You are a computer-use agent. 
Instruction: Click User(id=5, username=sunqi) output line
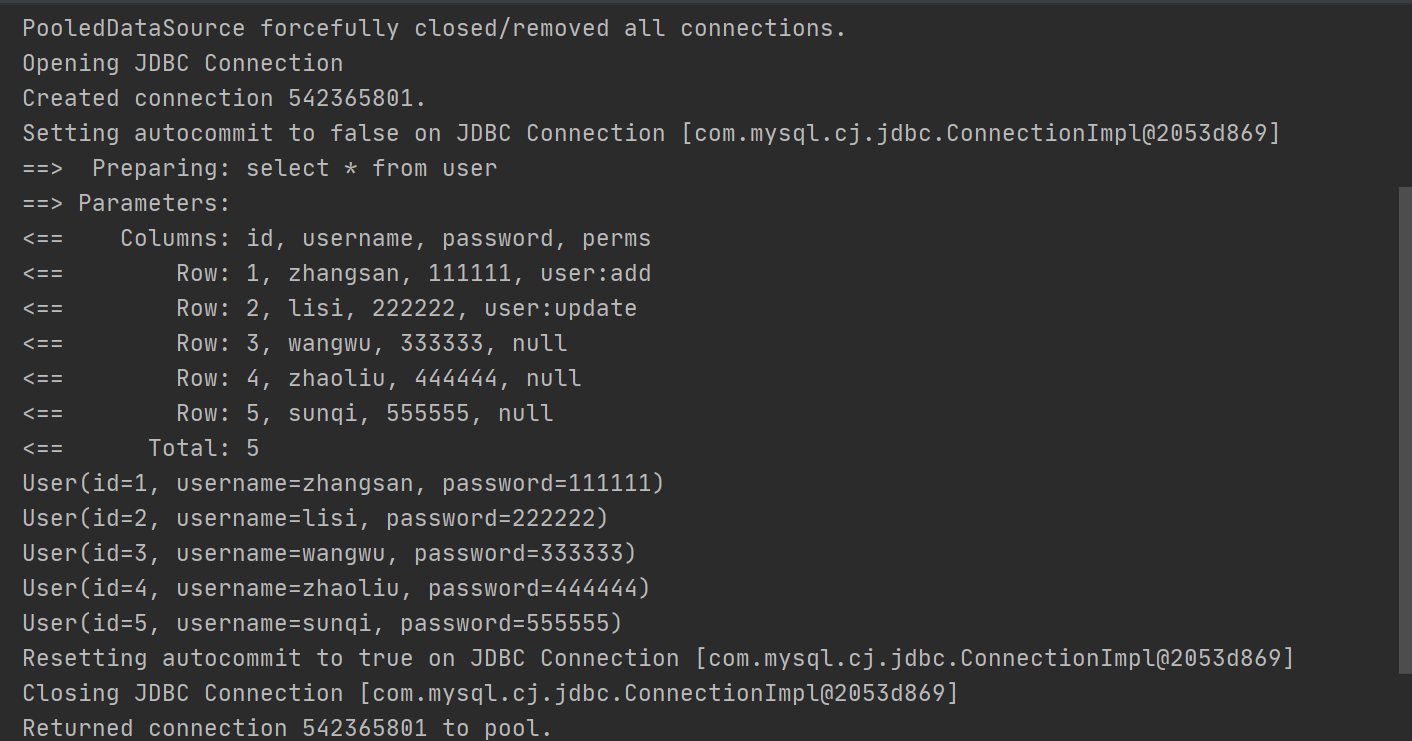[323, 623]
